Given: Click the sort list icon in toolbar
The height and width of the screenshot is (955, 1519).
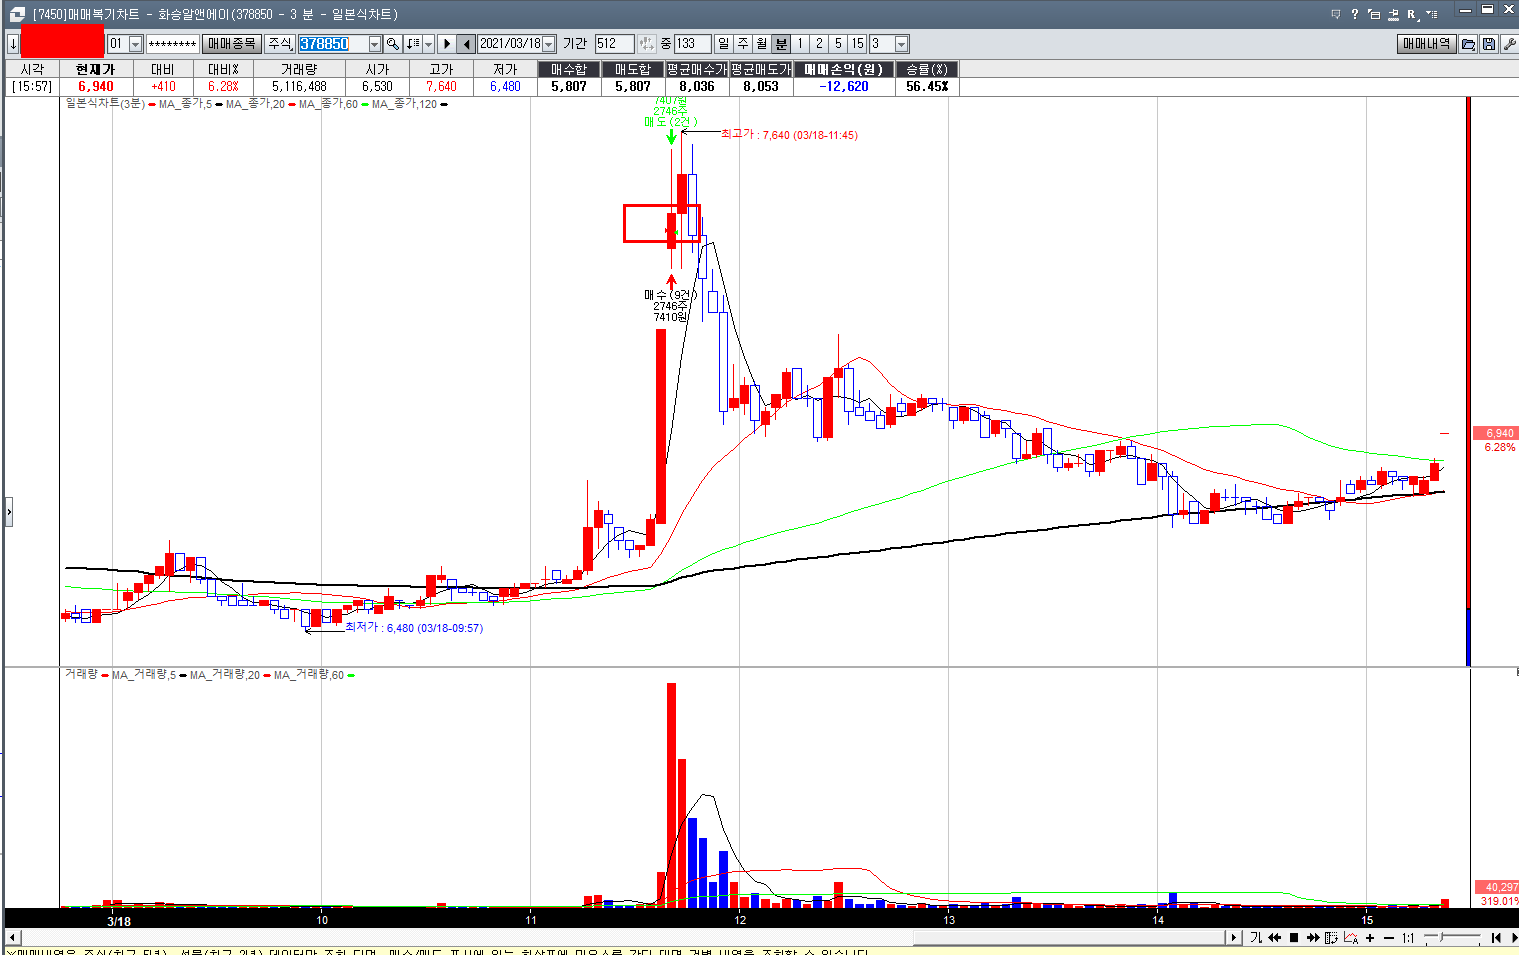Looking at the screenshot, I should pyautogui.click(x=413, y=44).
